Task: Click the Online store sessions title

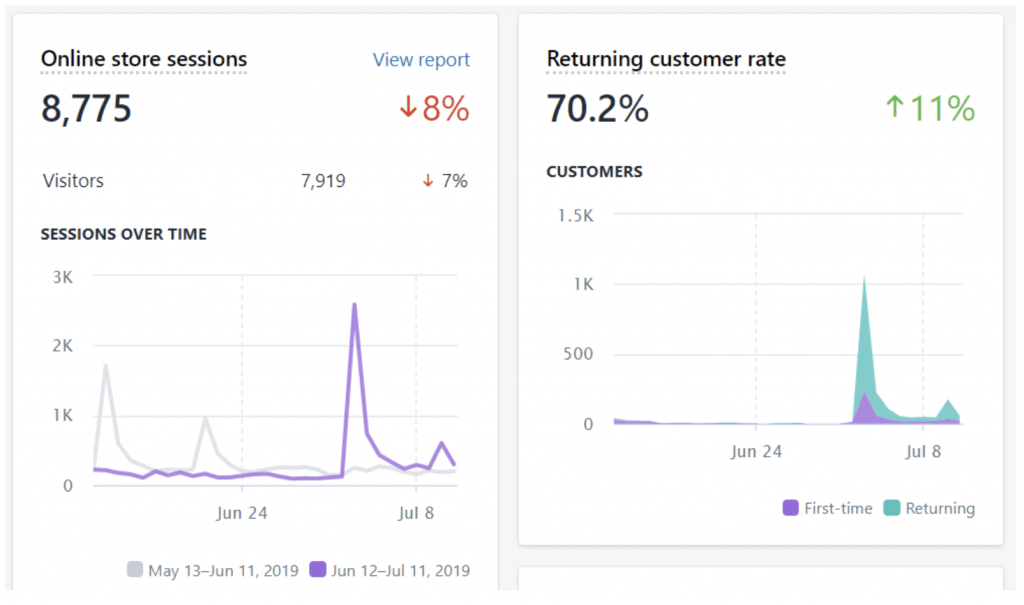Action: click(x=144, y=59)
